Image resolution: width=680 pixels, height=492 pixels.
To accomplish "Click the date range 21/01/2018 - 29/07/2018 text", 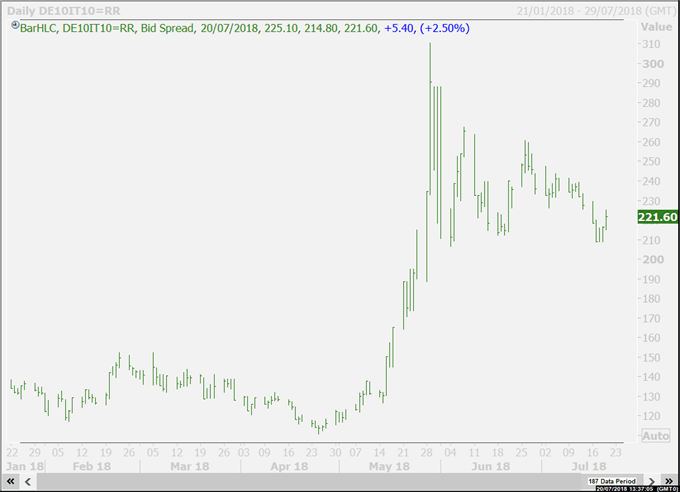I will (x=596, y=11).
